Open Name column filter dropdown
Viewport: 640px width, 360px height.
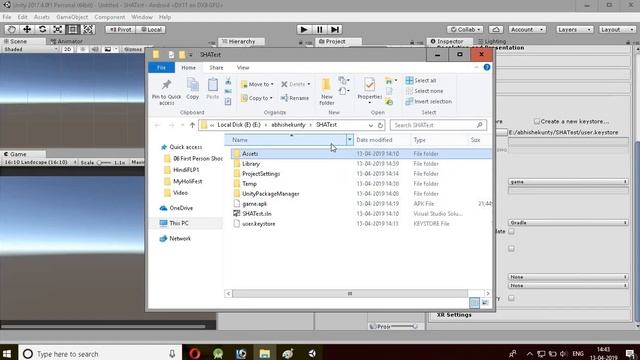point(350,140)
